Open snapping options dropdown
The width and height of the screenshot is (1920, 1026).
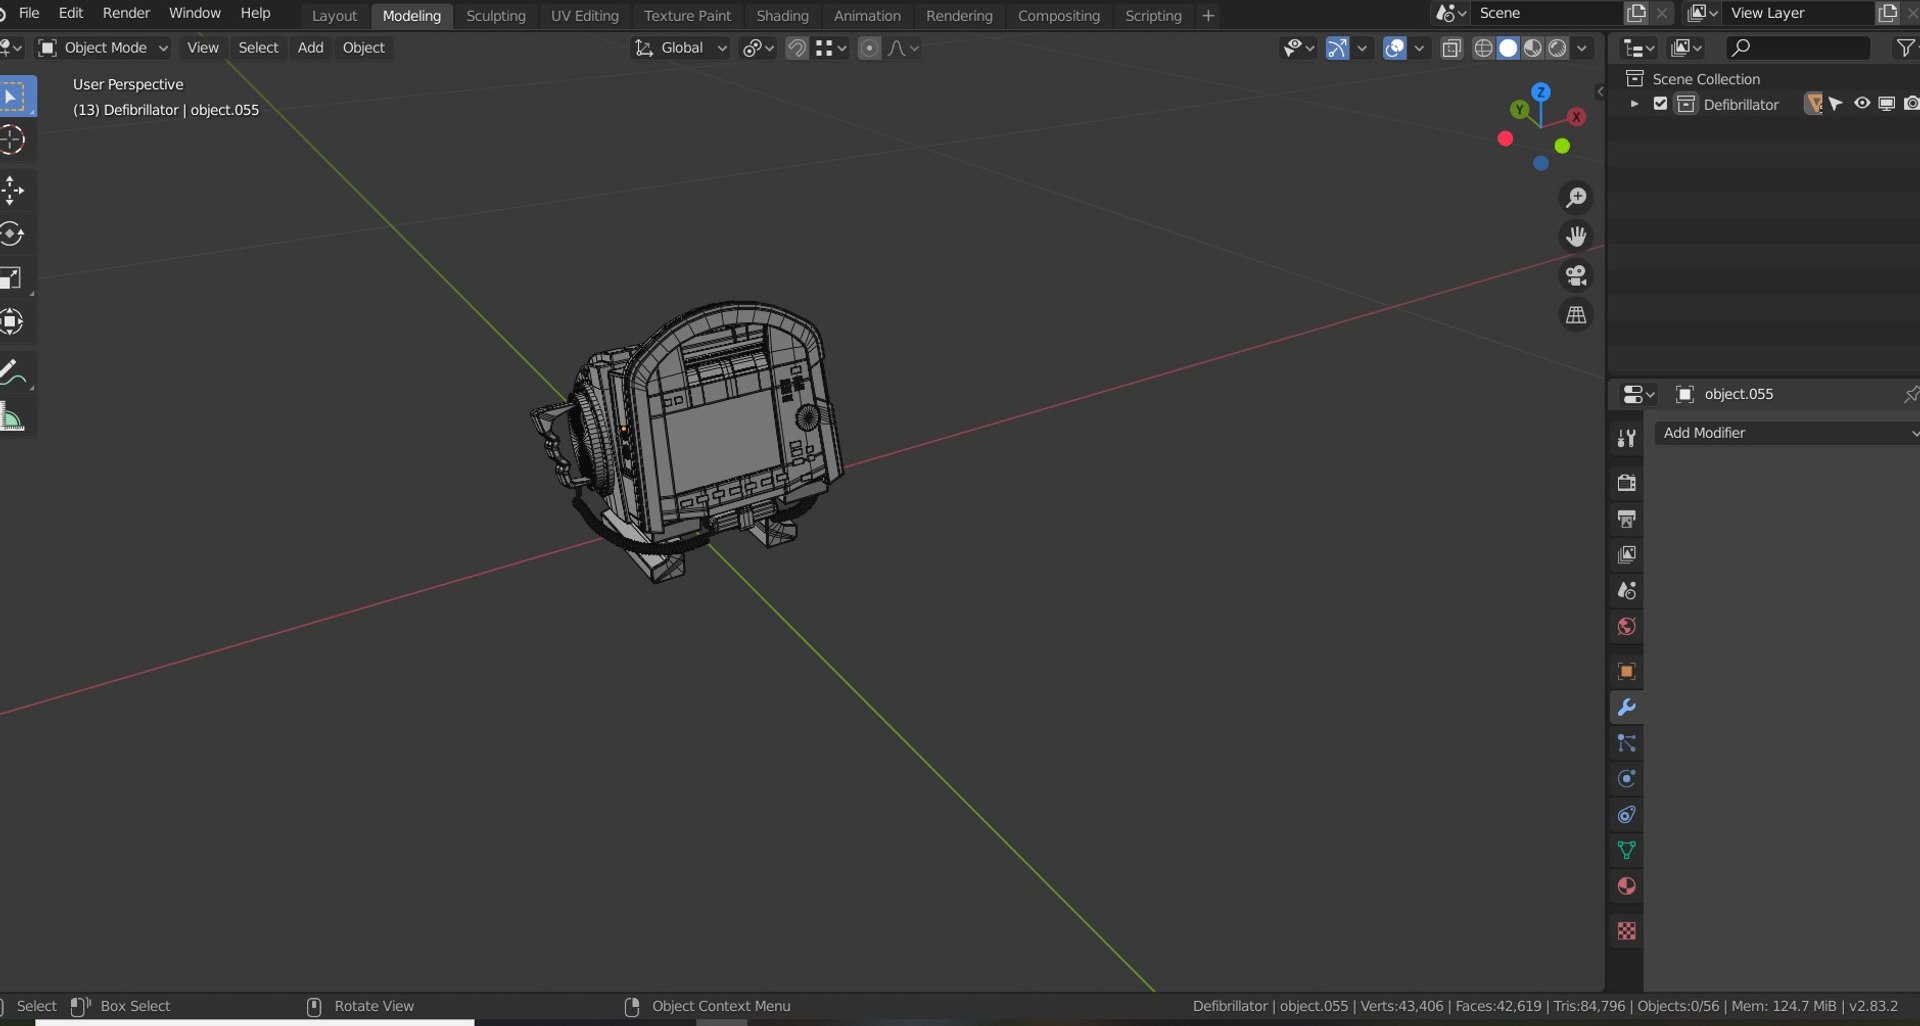click(831, 48)
